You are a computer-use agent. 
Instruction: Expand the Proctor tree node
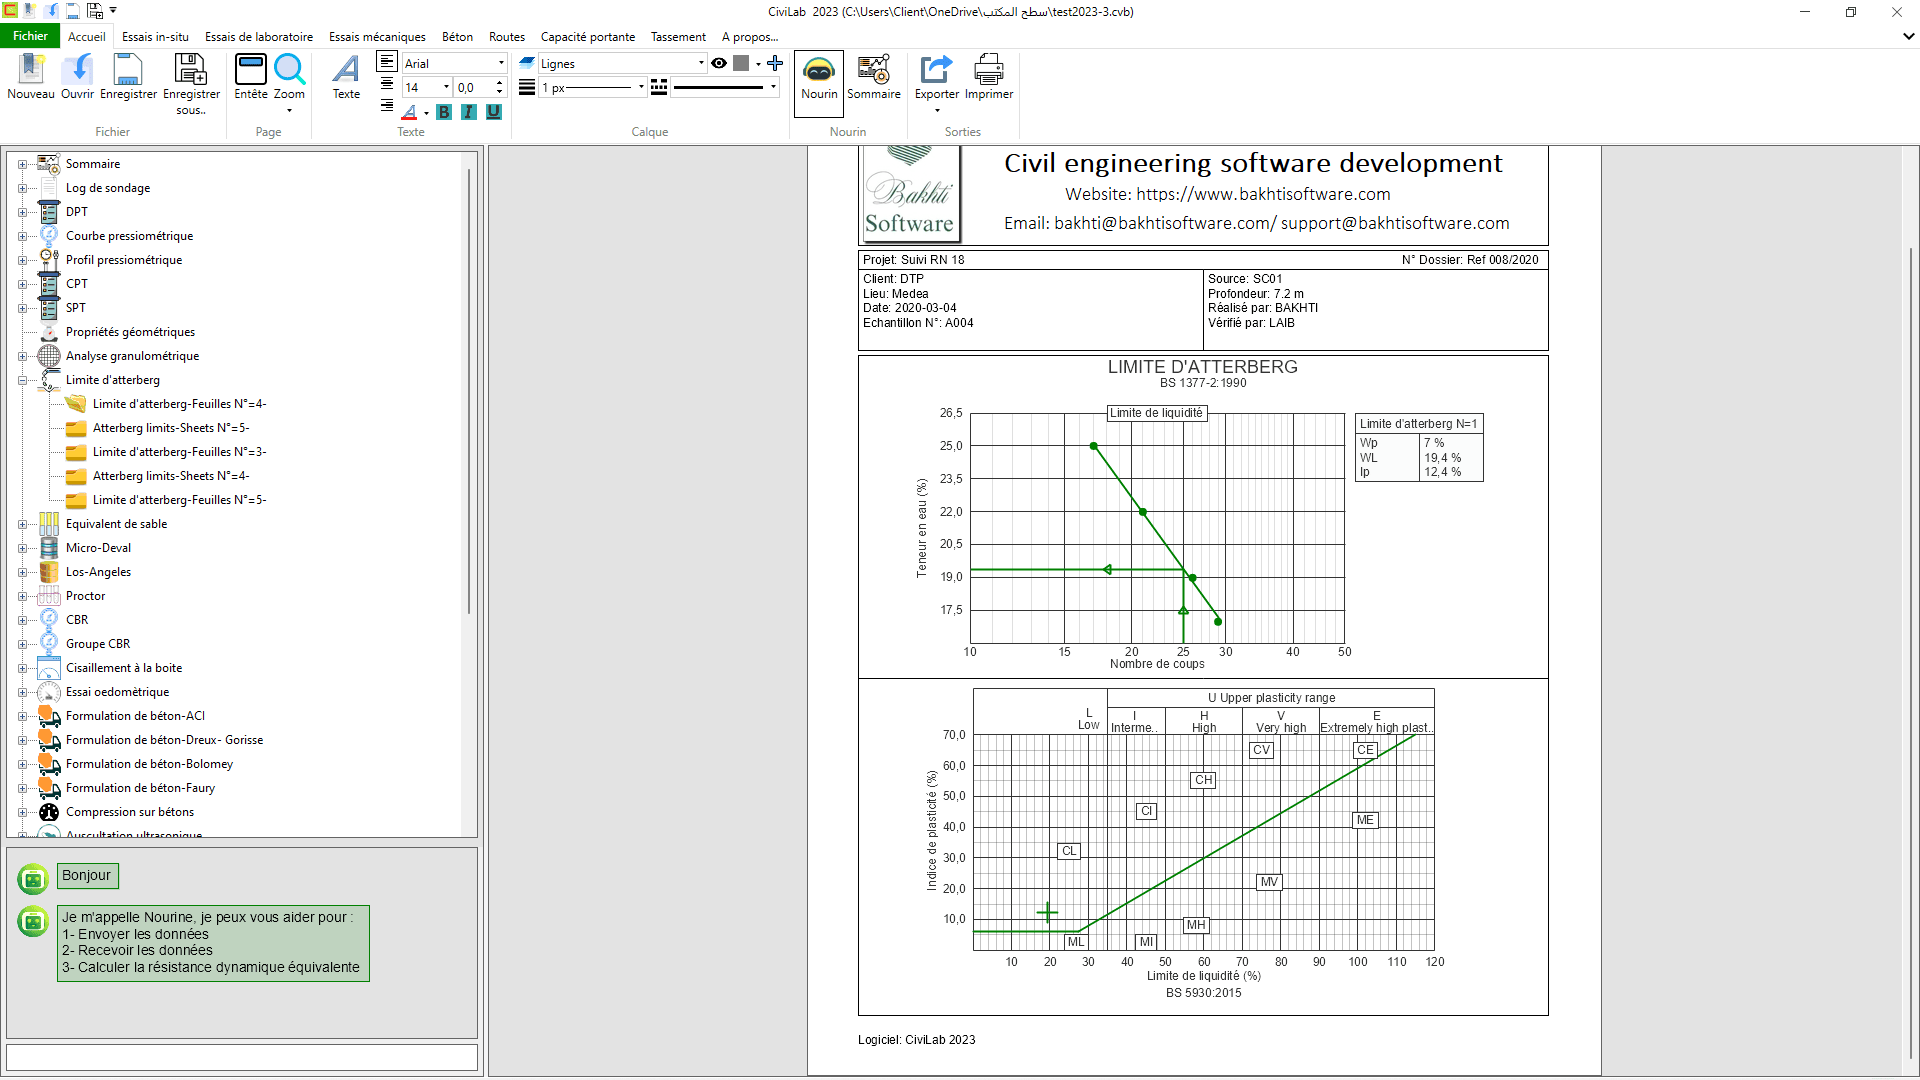[22, 596]
